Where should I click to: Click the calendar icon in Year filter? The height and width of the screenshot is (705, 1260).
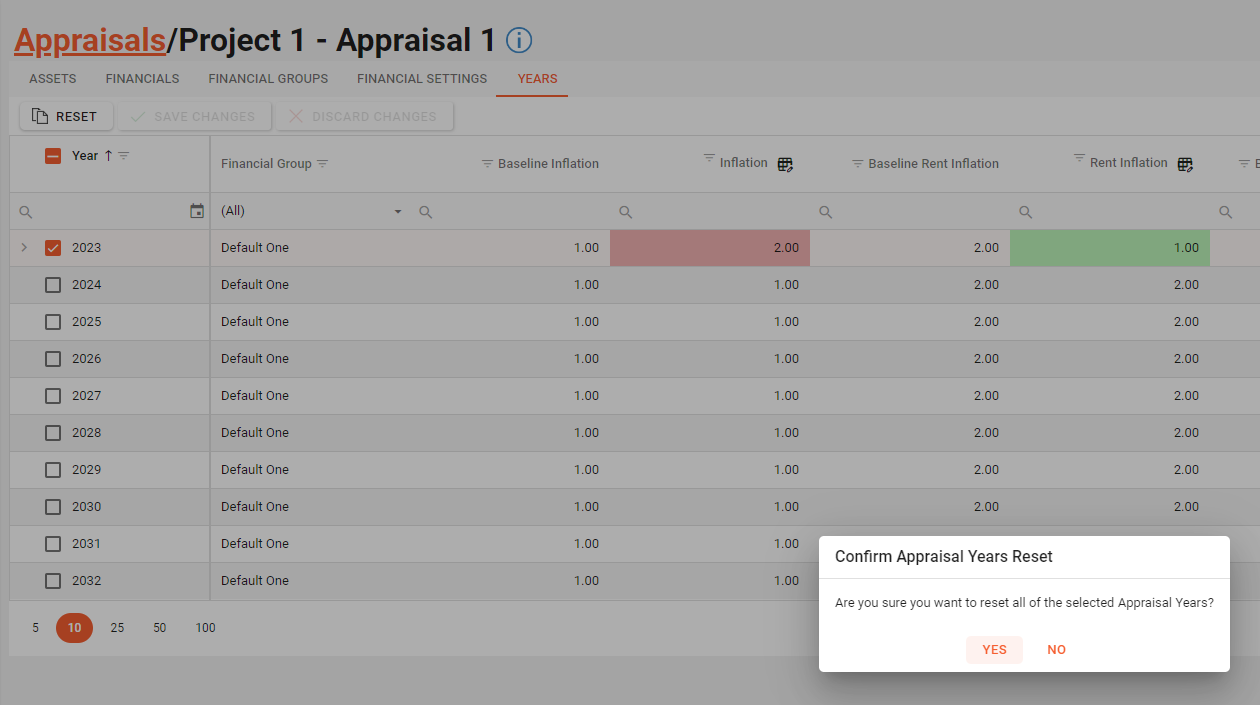tap(197, 211)
